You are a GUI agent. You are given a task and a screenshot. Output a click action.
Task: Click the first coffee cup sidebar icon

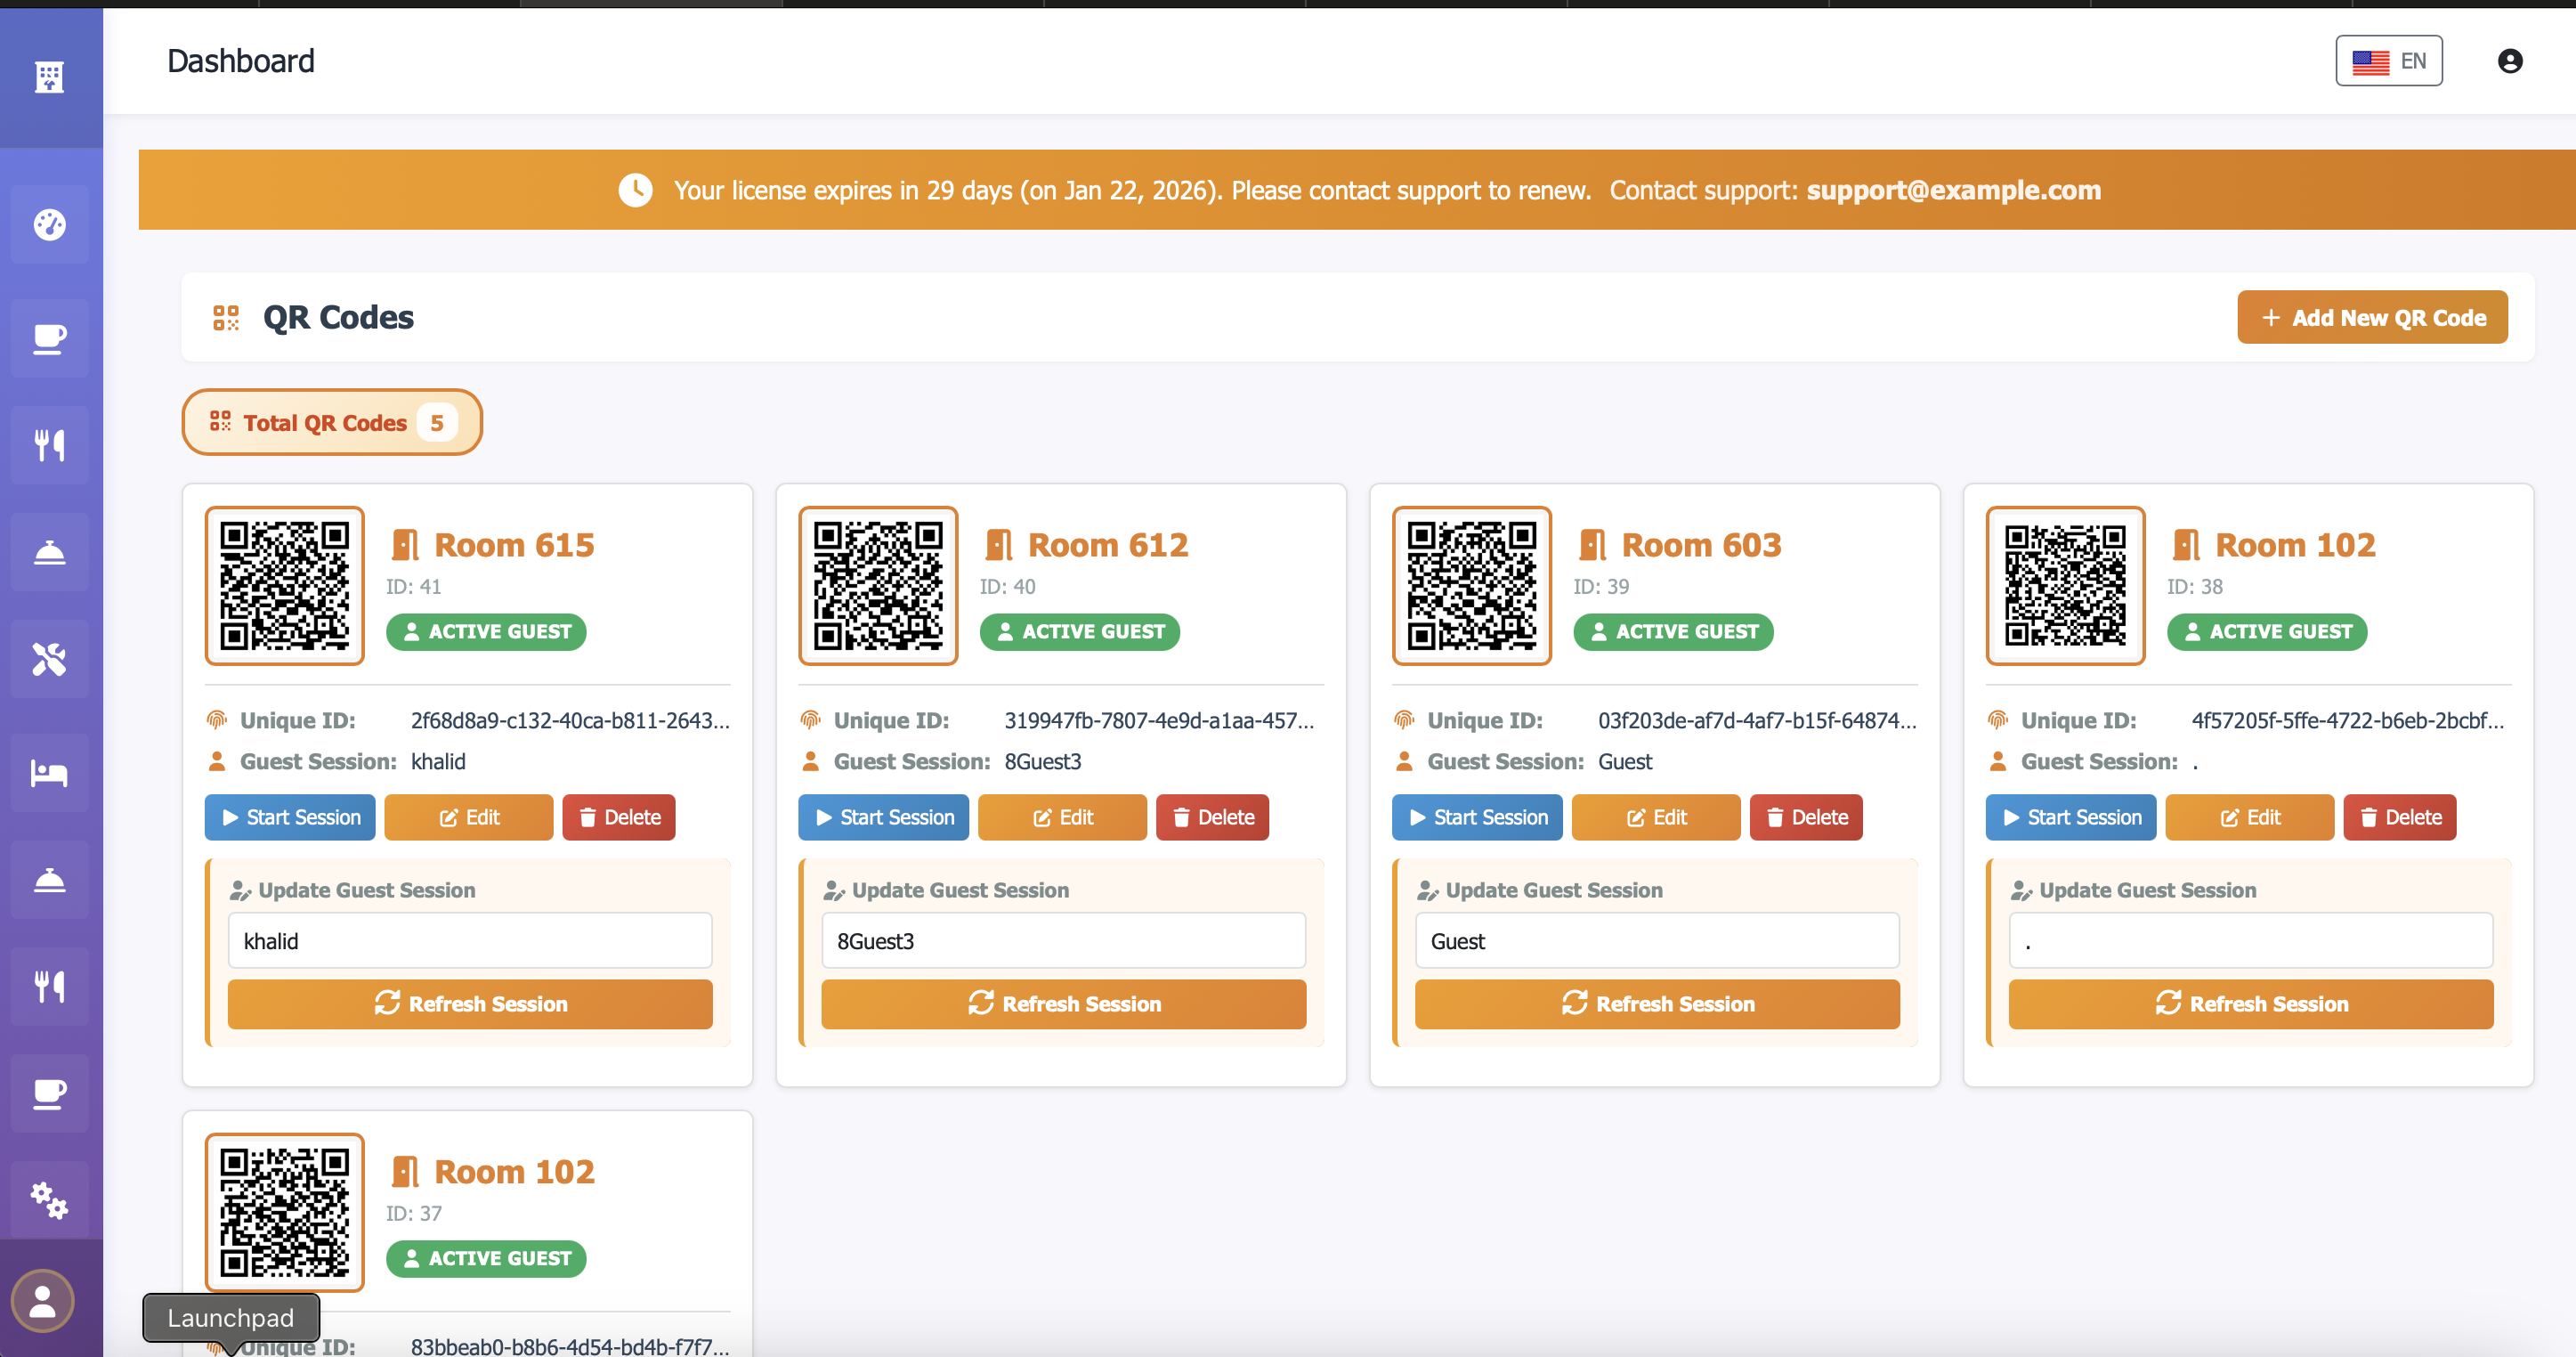point(49,339)
